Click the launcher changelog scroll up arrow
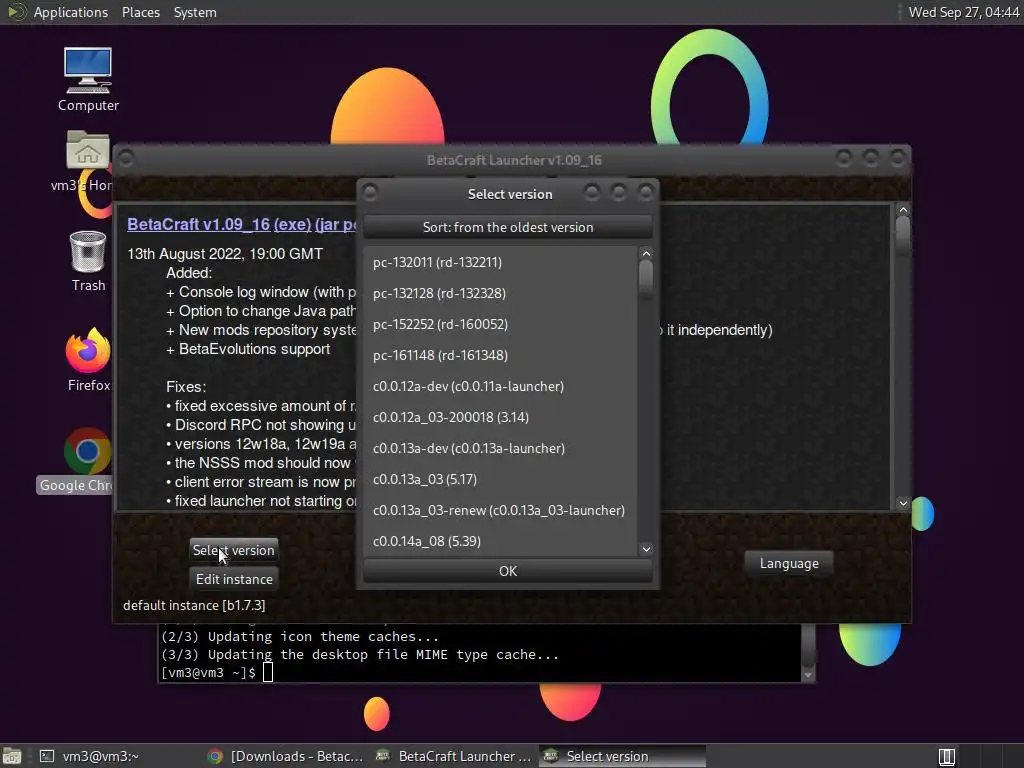Screen dimensions: 1024x768 click(903, 210)
